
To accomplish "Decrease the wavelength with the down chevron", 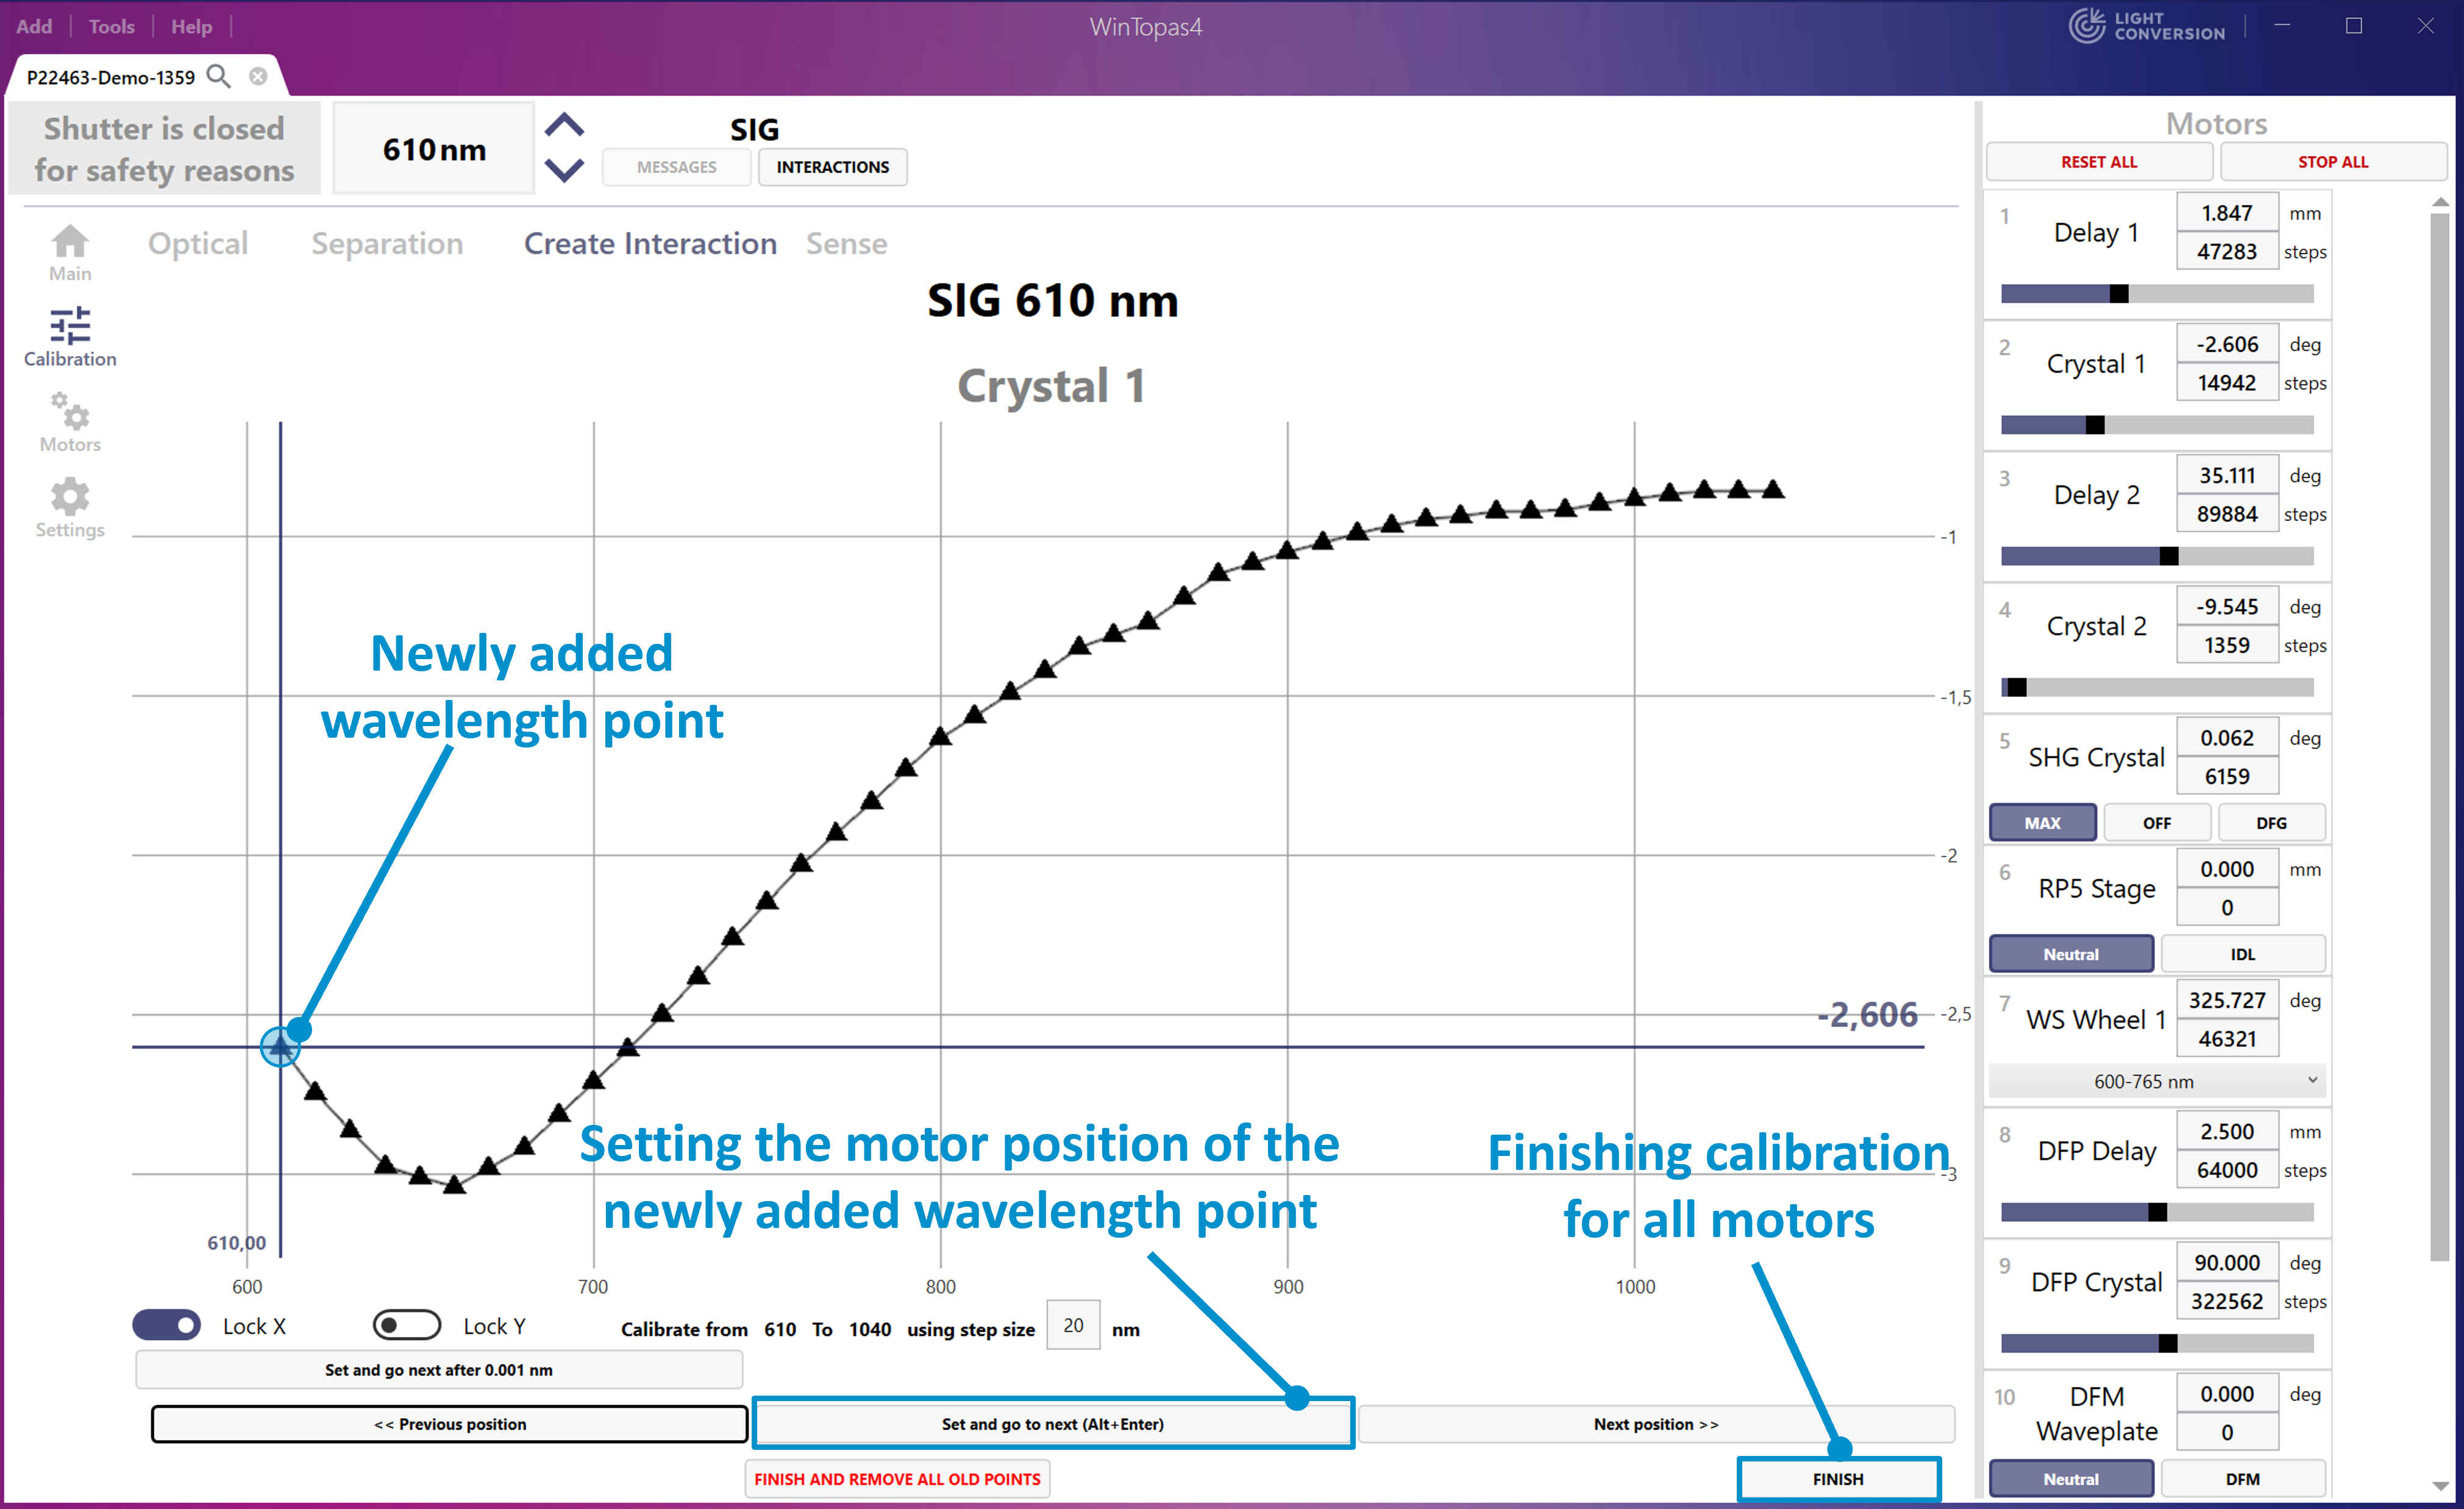I will coord(564,170).
